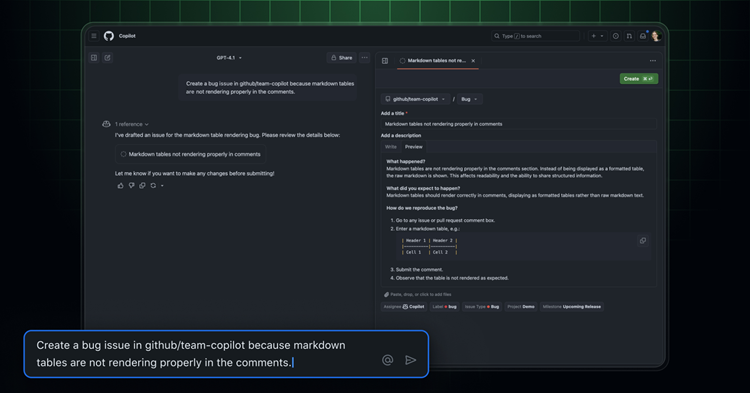Click the send arrow in prompt box

coord(410,360)
